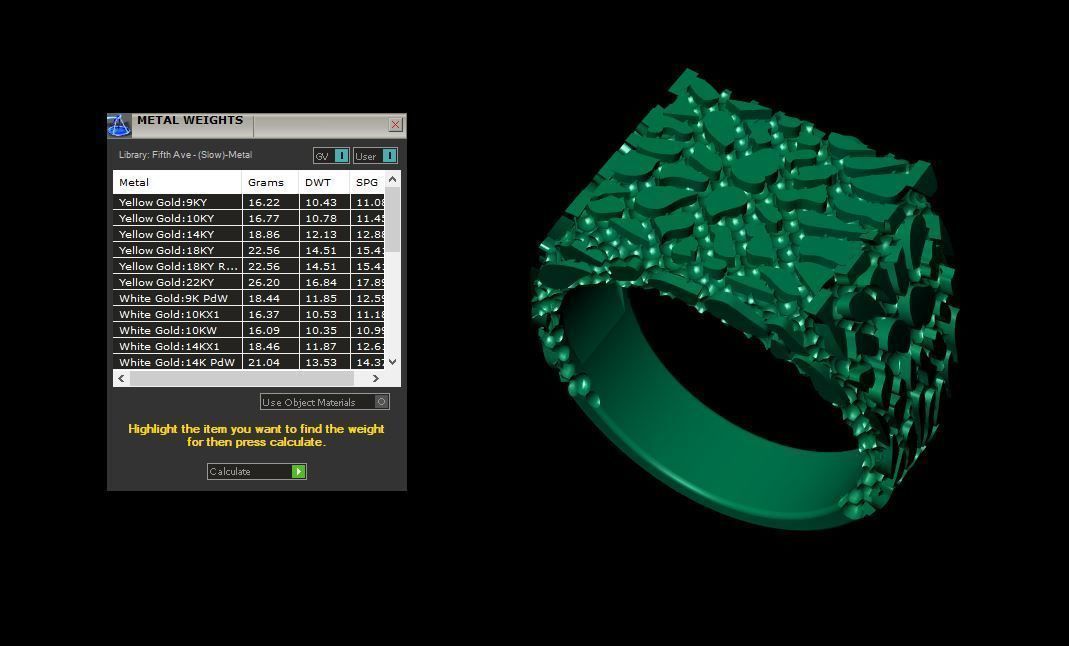1069x646 pixels.
Task: Click the 10.35 DWT value
Action: coord(321,330)
